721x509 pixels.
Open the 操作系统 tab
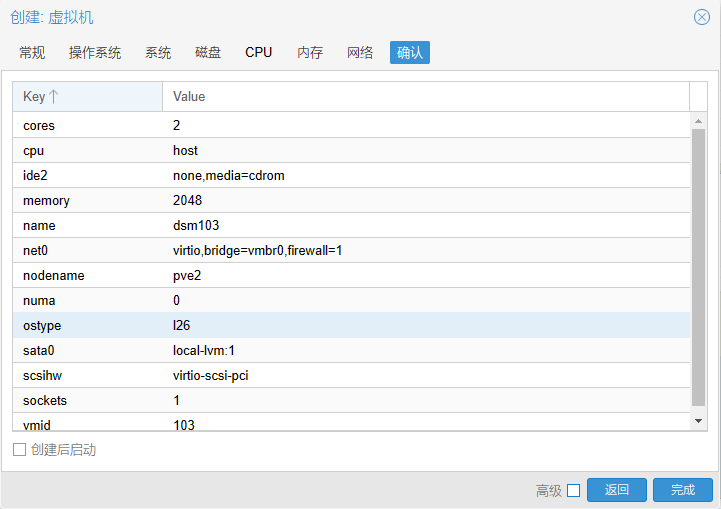tap(95, 52)
